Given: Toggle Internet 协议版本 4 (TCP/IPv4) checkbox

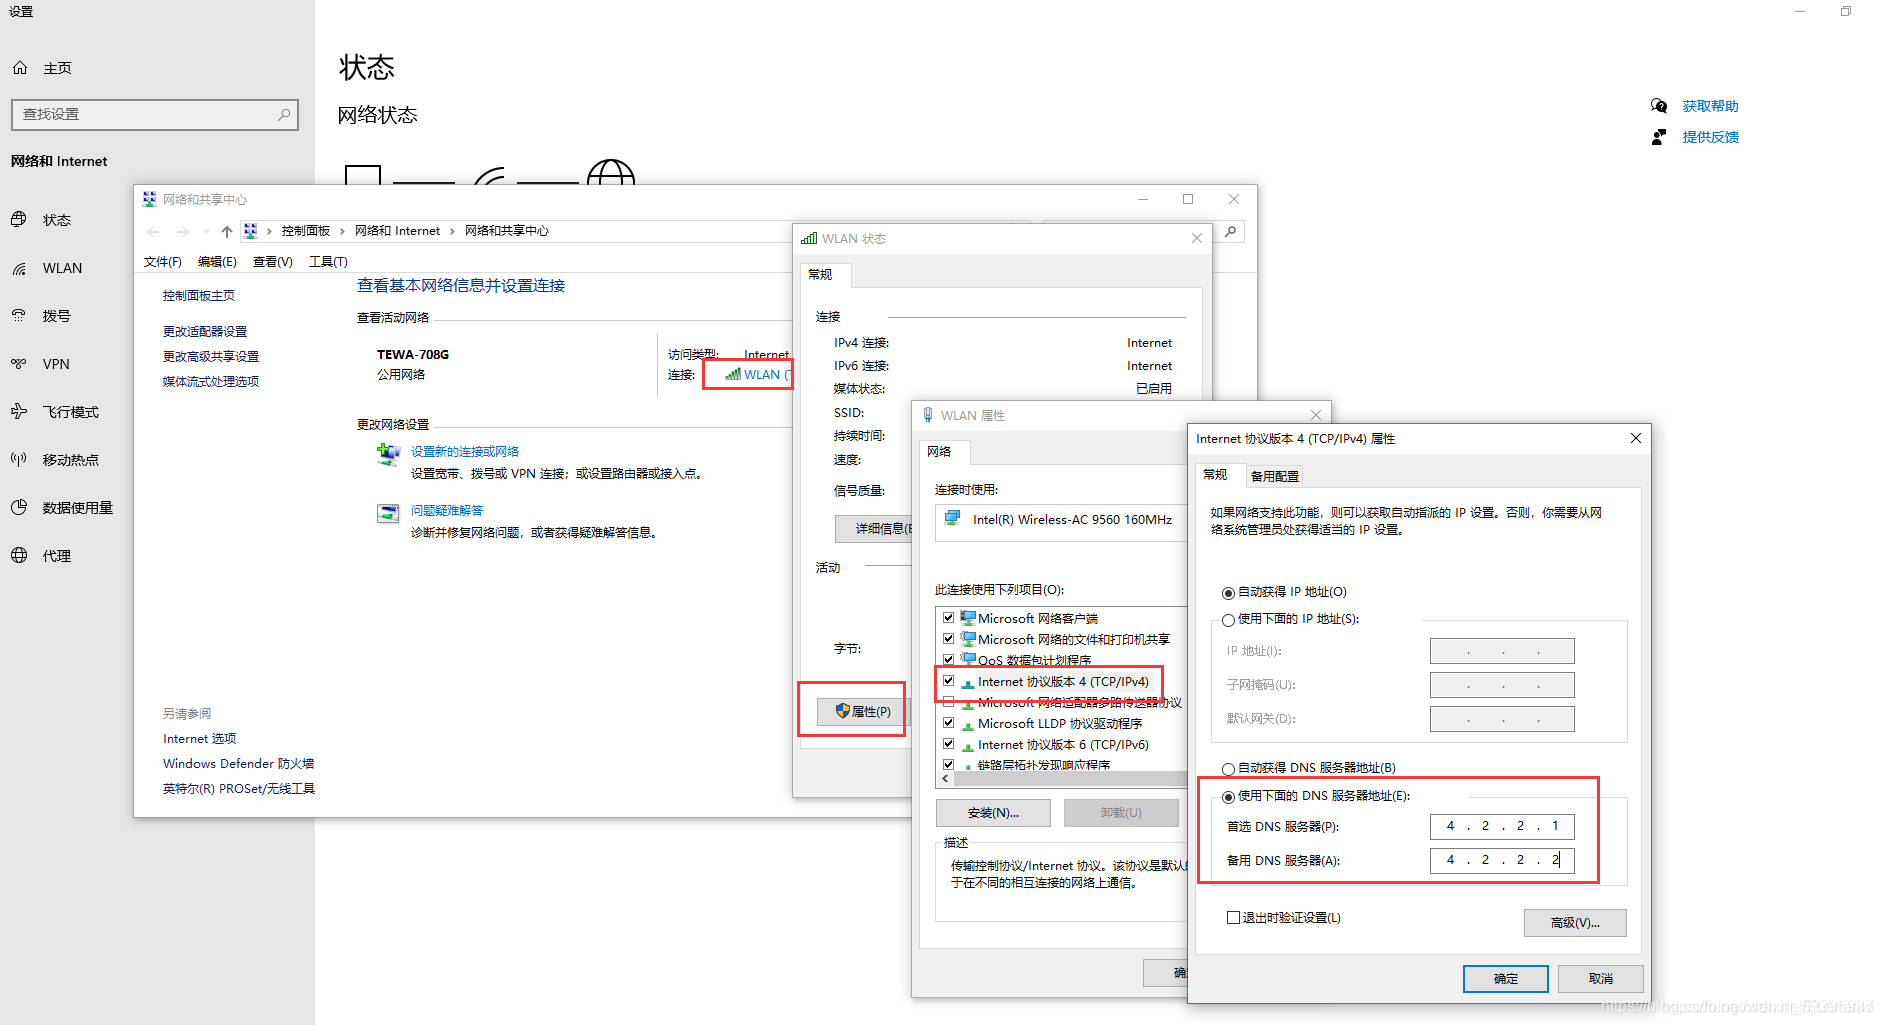Looking at the screenshot, I should pos(949,680).
